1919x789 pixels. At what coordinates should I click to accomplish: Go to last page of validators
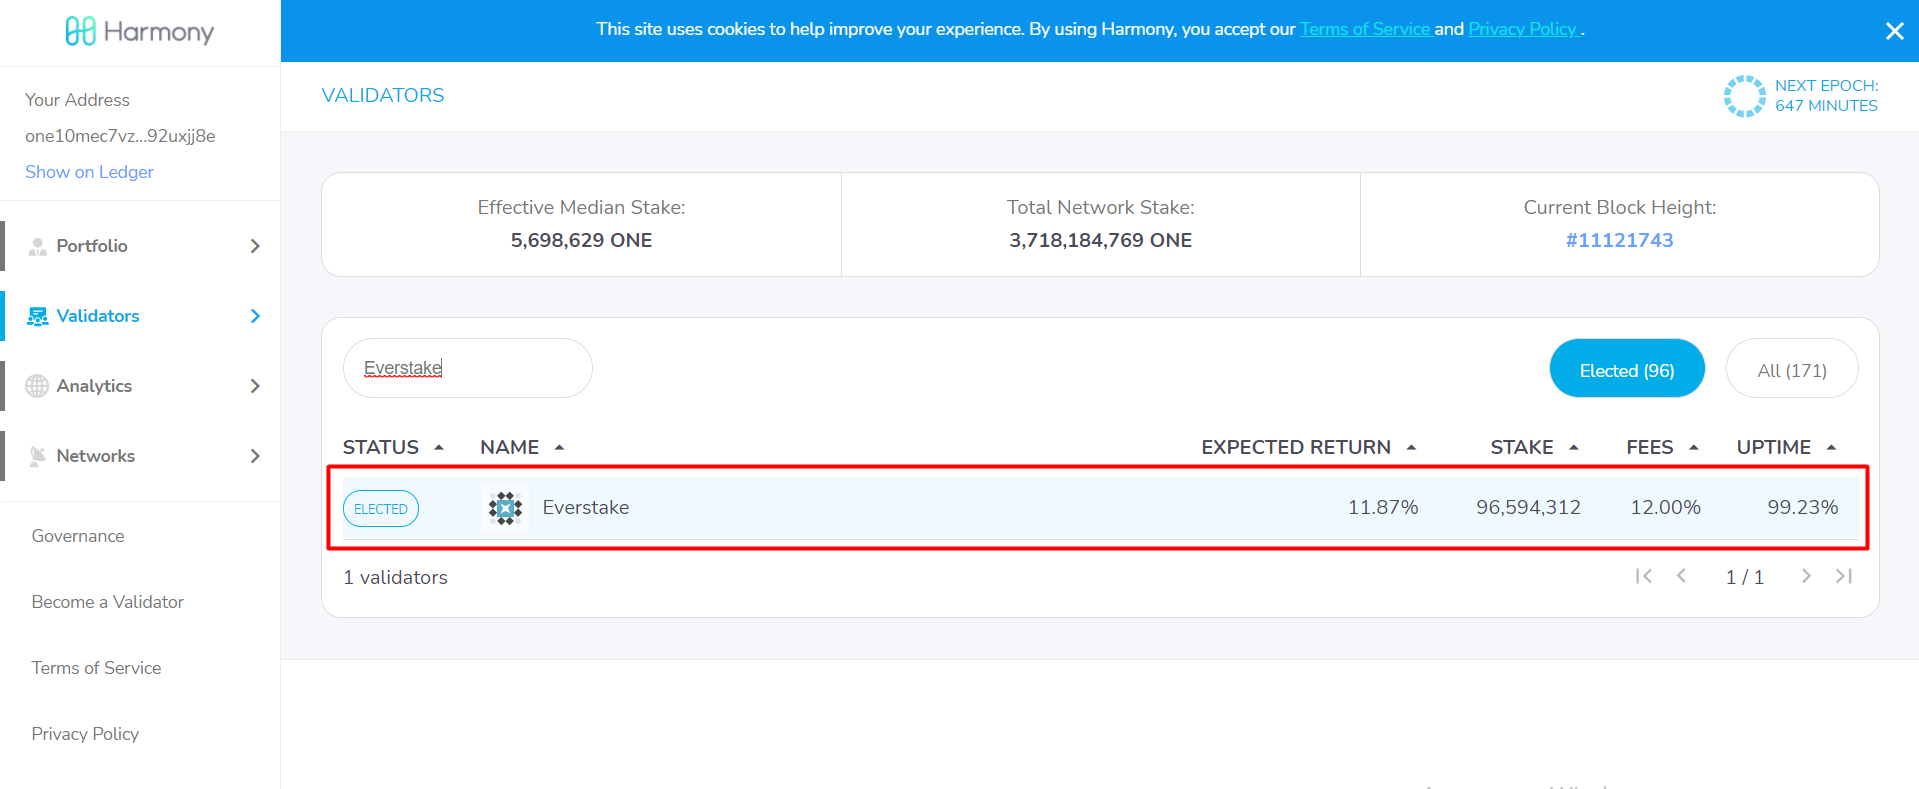(1844, 576)
